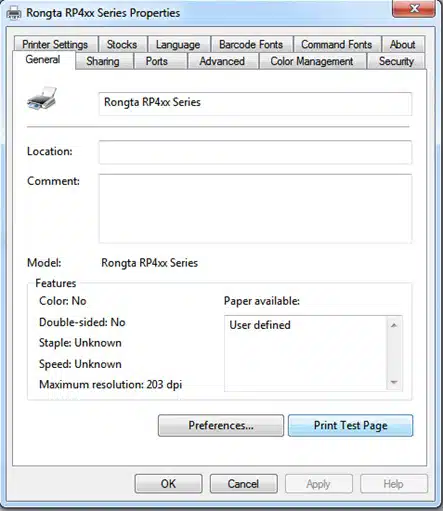Click the Apply button
443x511 pixels.
pos(319,484)
